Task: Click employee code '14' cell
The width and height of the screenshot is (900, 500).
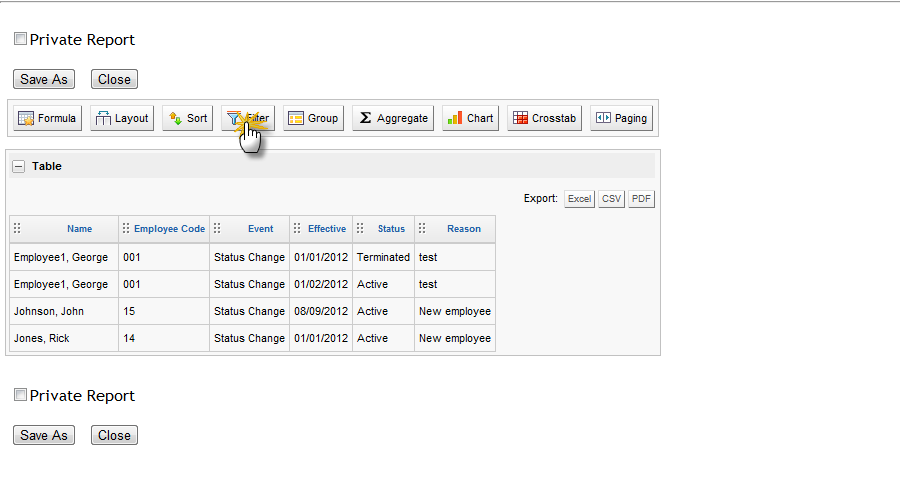Action: click(x=164, y=338)
